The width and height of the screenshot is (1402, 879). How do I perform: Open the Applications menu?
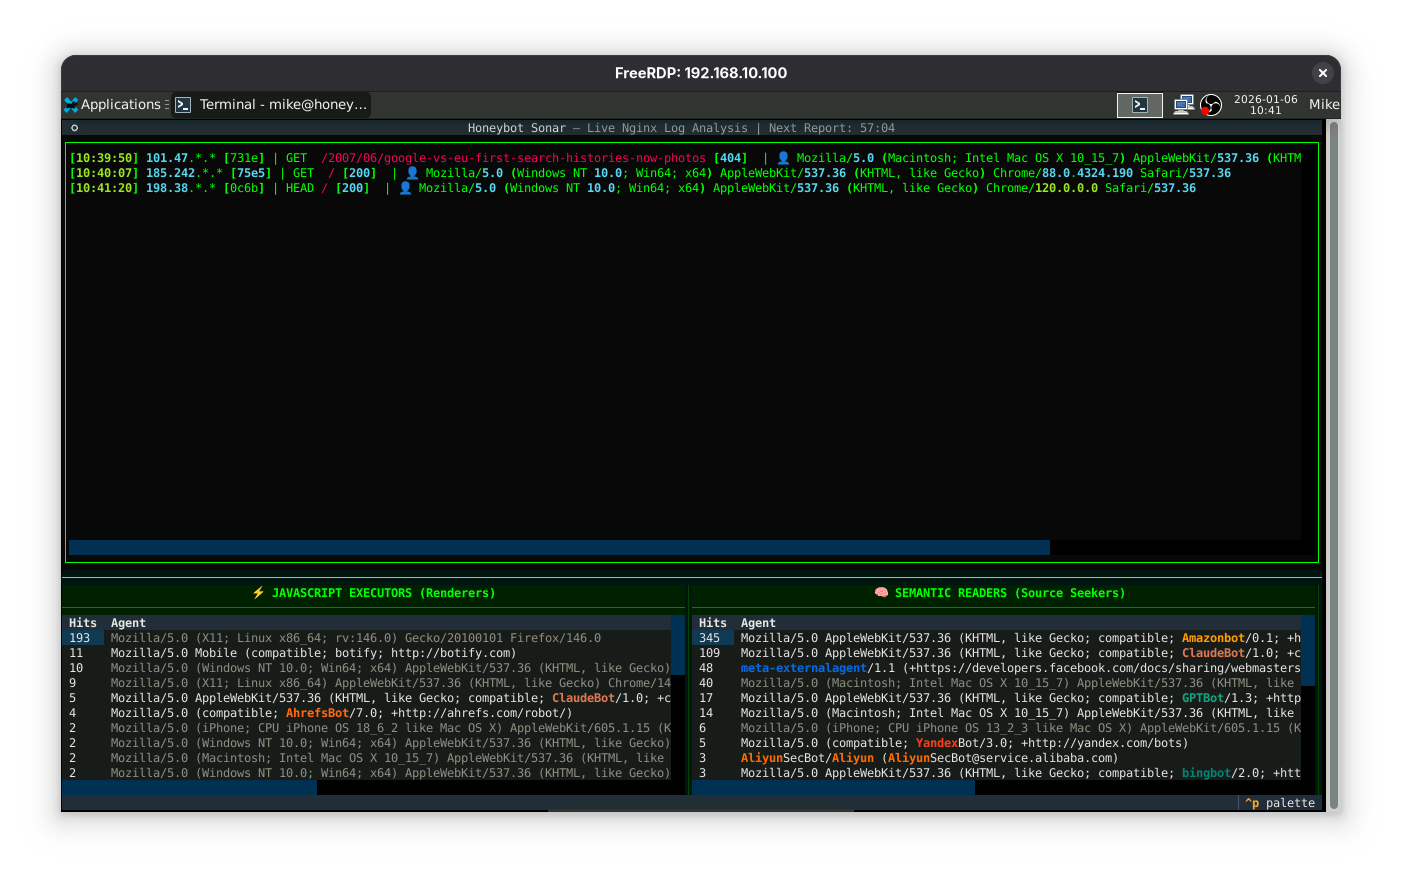113,104
